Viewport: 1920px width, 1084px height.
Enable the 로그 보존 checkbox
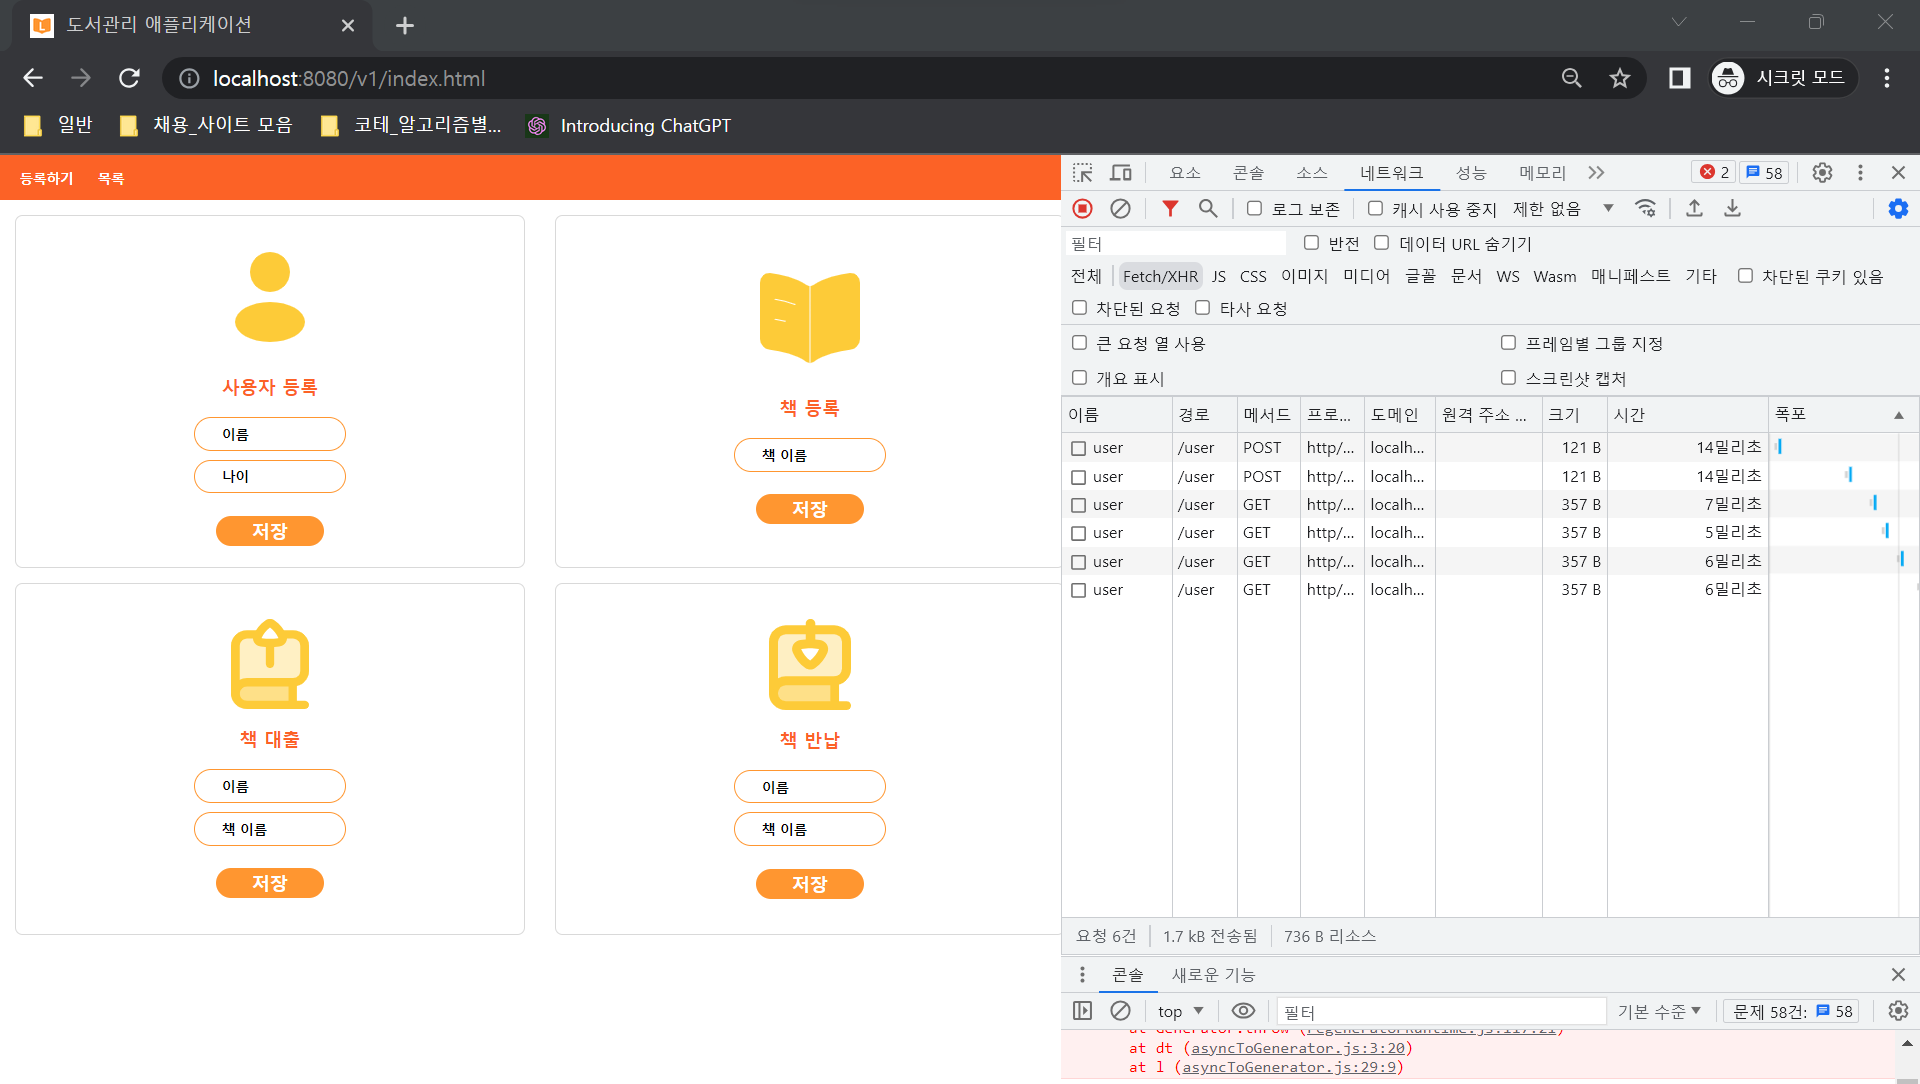(x=1254, y=208)
